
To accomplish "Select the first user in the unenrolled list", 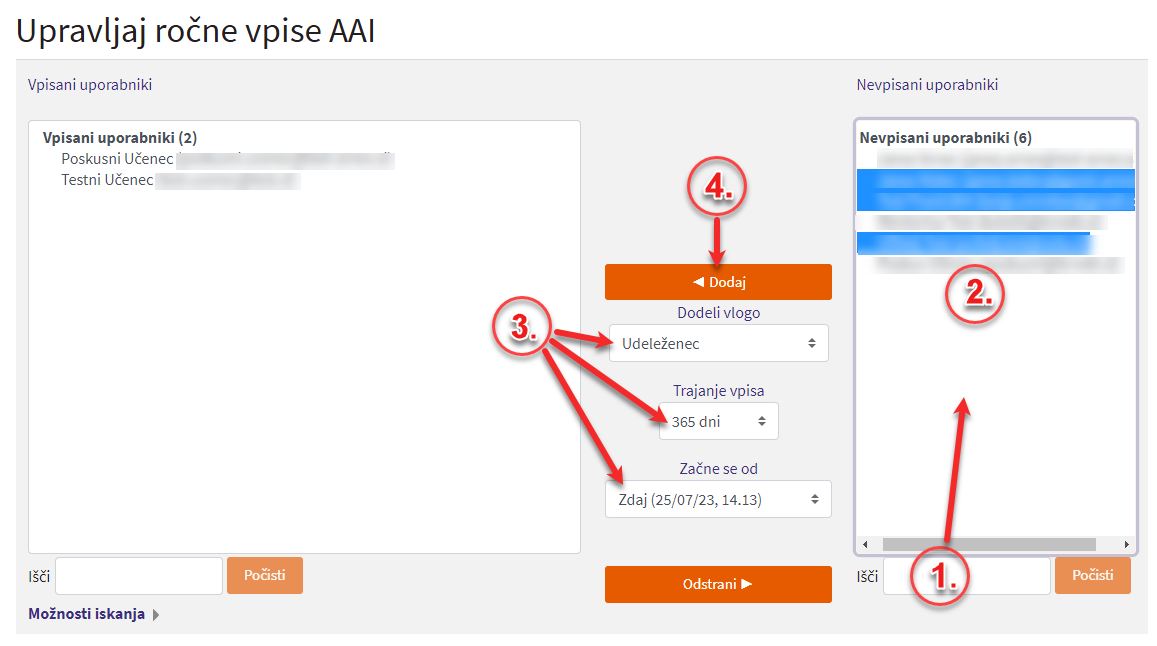I will [x=995, y=159].
